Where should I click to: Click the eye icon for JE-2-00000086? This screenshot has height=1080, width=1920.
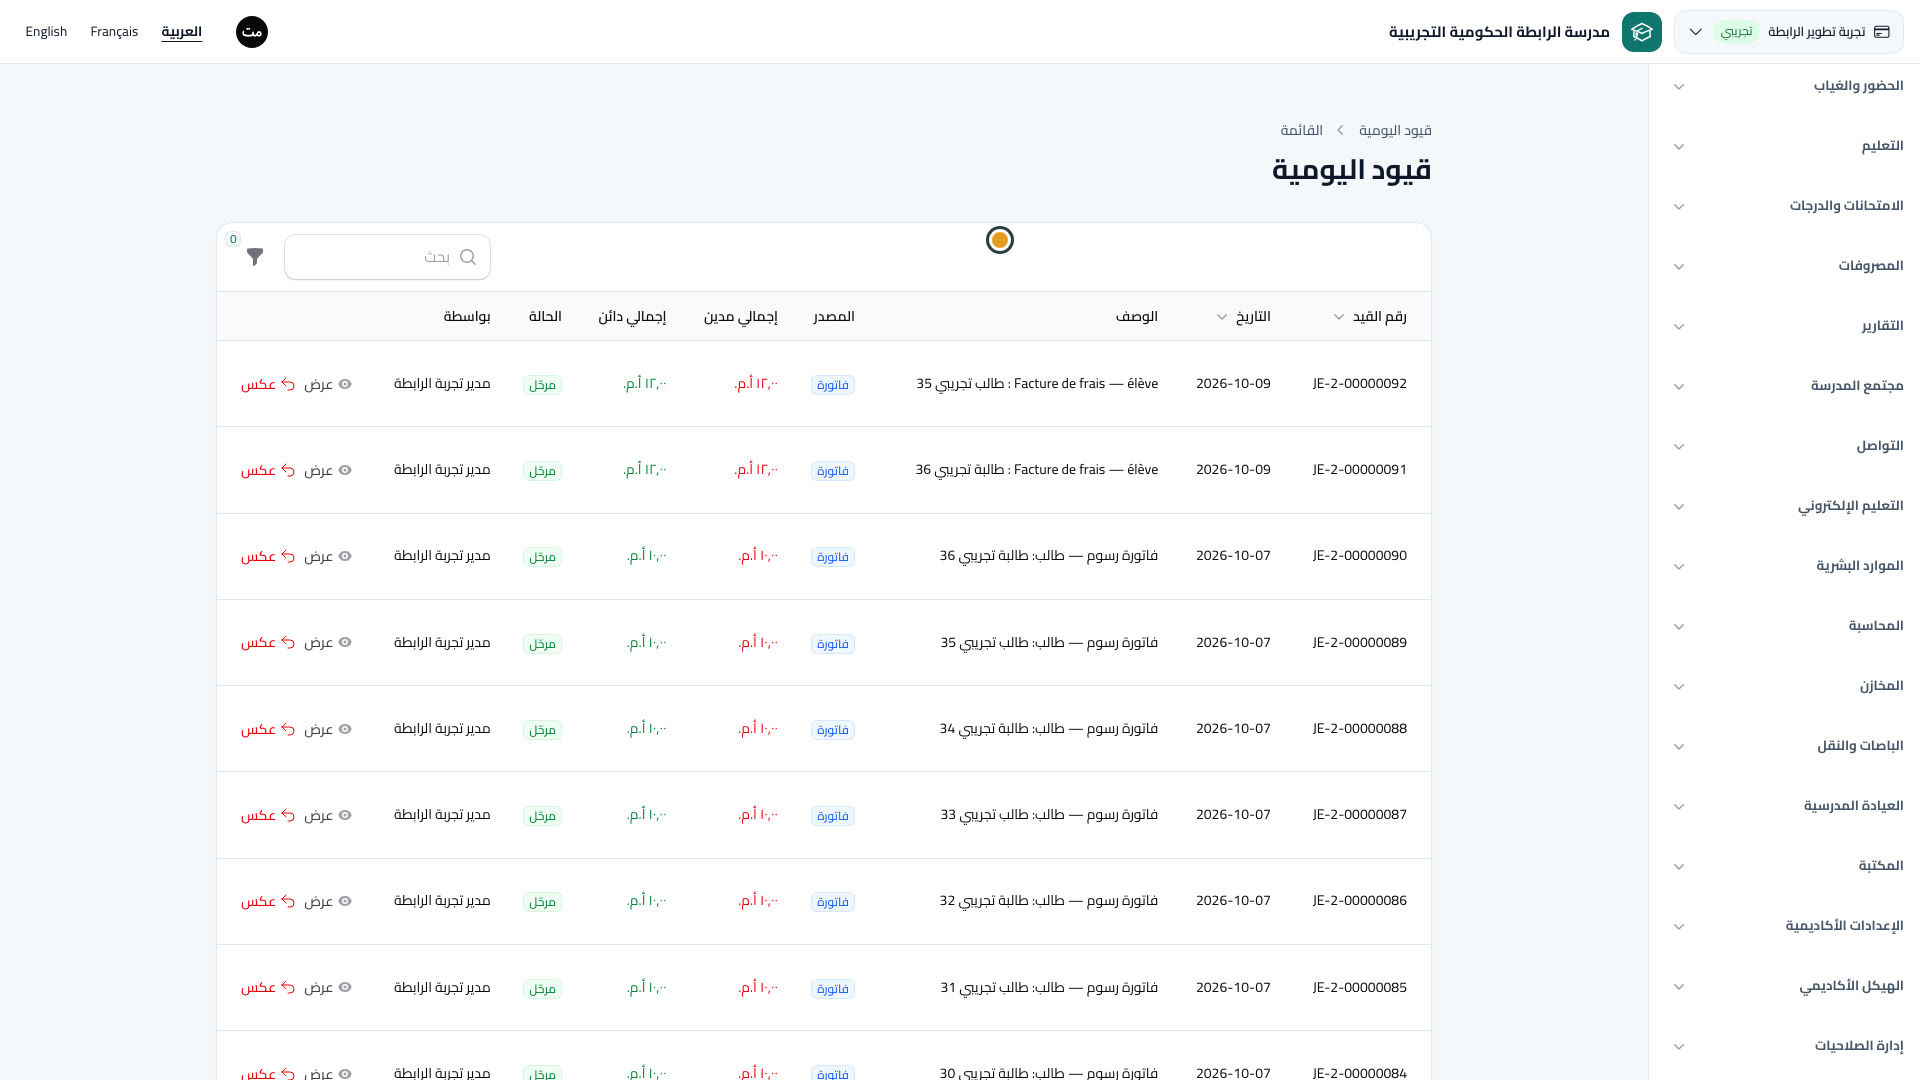345,901
